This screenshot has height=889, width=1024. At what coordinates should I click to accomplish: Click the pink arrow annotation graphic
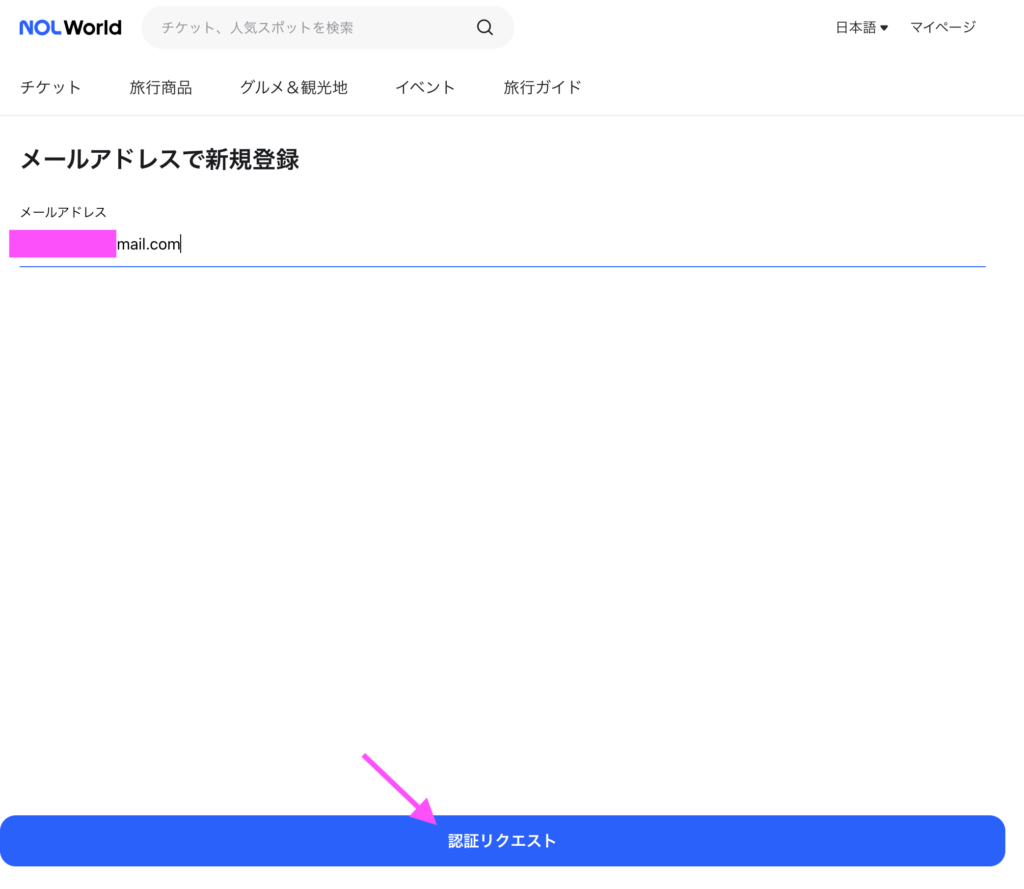pos(398,788)
